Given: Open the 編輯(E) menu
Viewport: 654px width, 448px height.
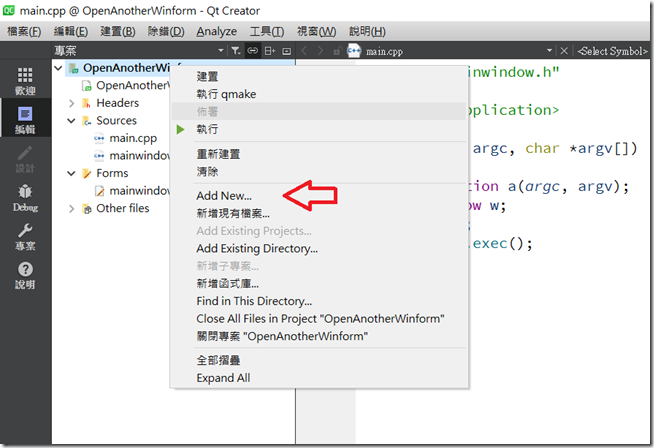Looking at the screenshot, I should (x=71, y=31).
